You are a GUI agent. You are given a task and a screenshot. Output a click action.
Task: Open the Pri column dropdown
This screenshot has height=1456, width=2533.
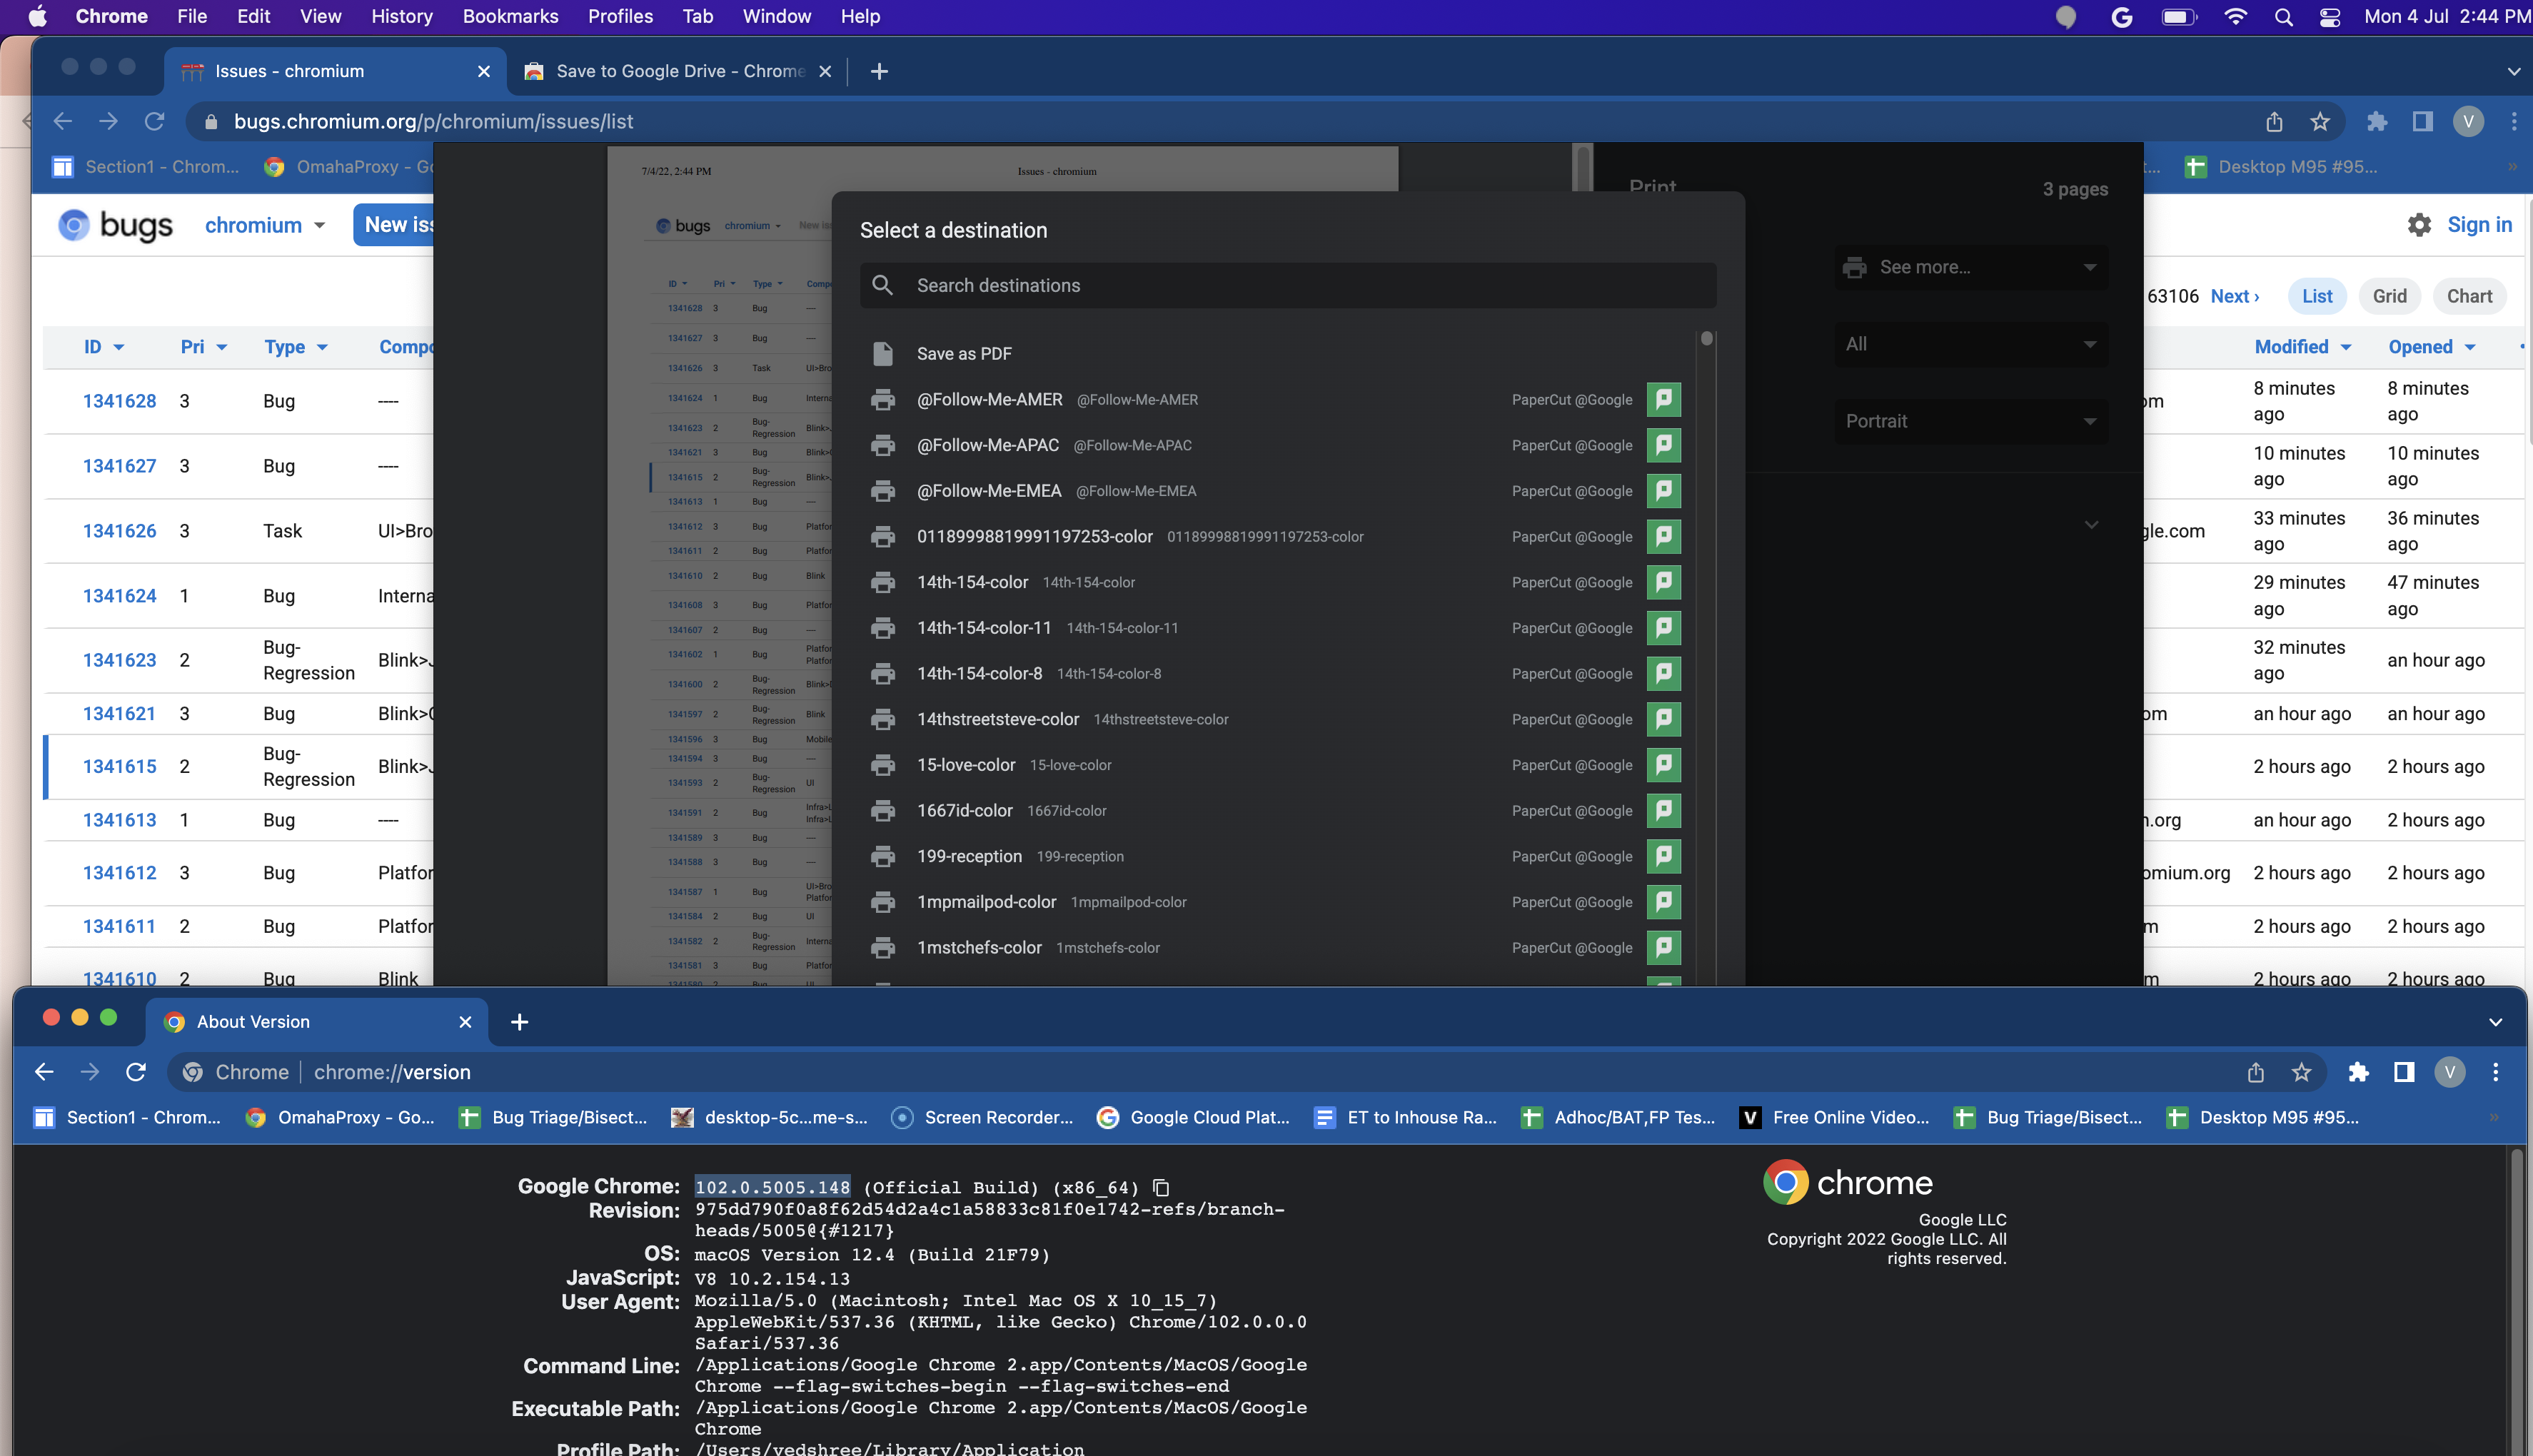click(x=204, y=347)
